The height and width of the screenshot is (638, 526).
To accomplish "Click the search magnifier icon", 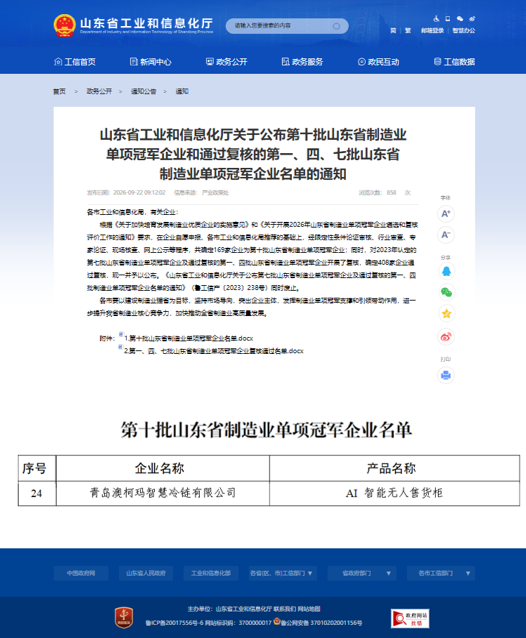I will click(x=336, y=26).
